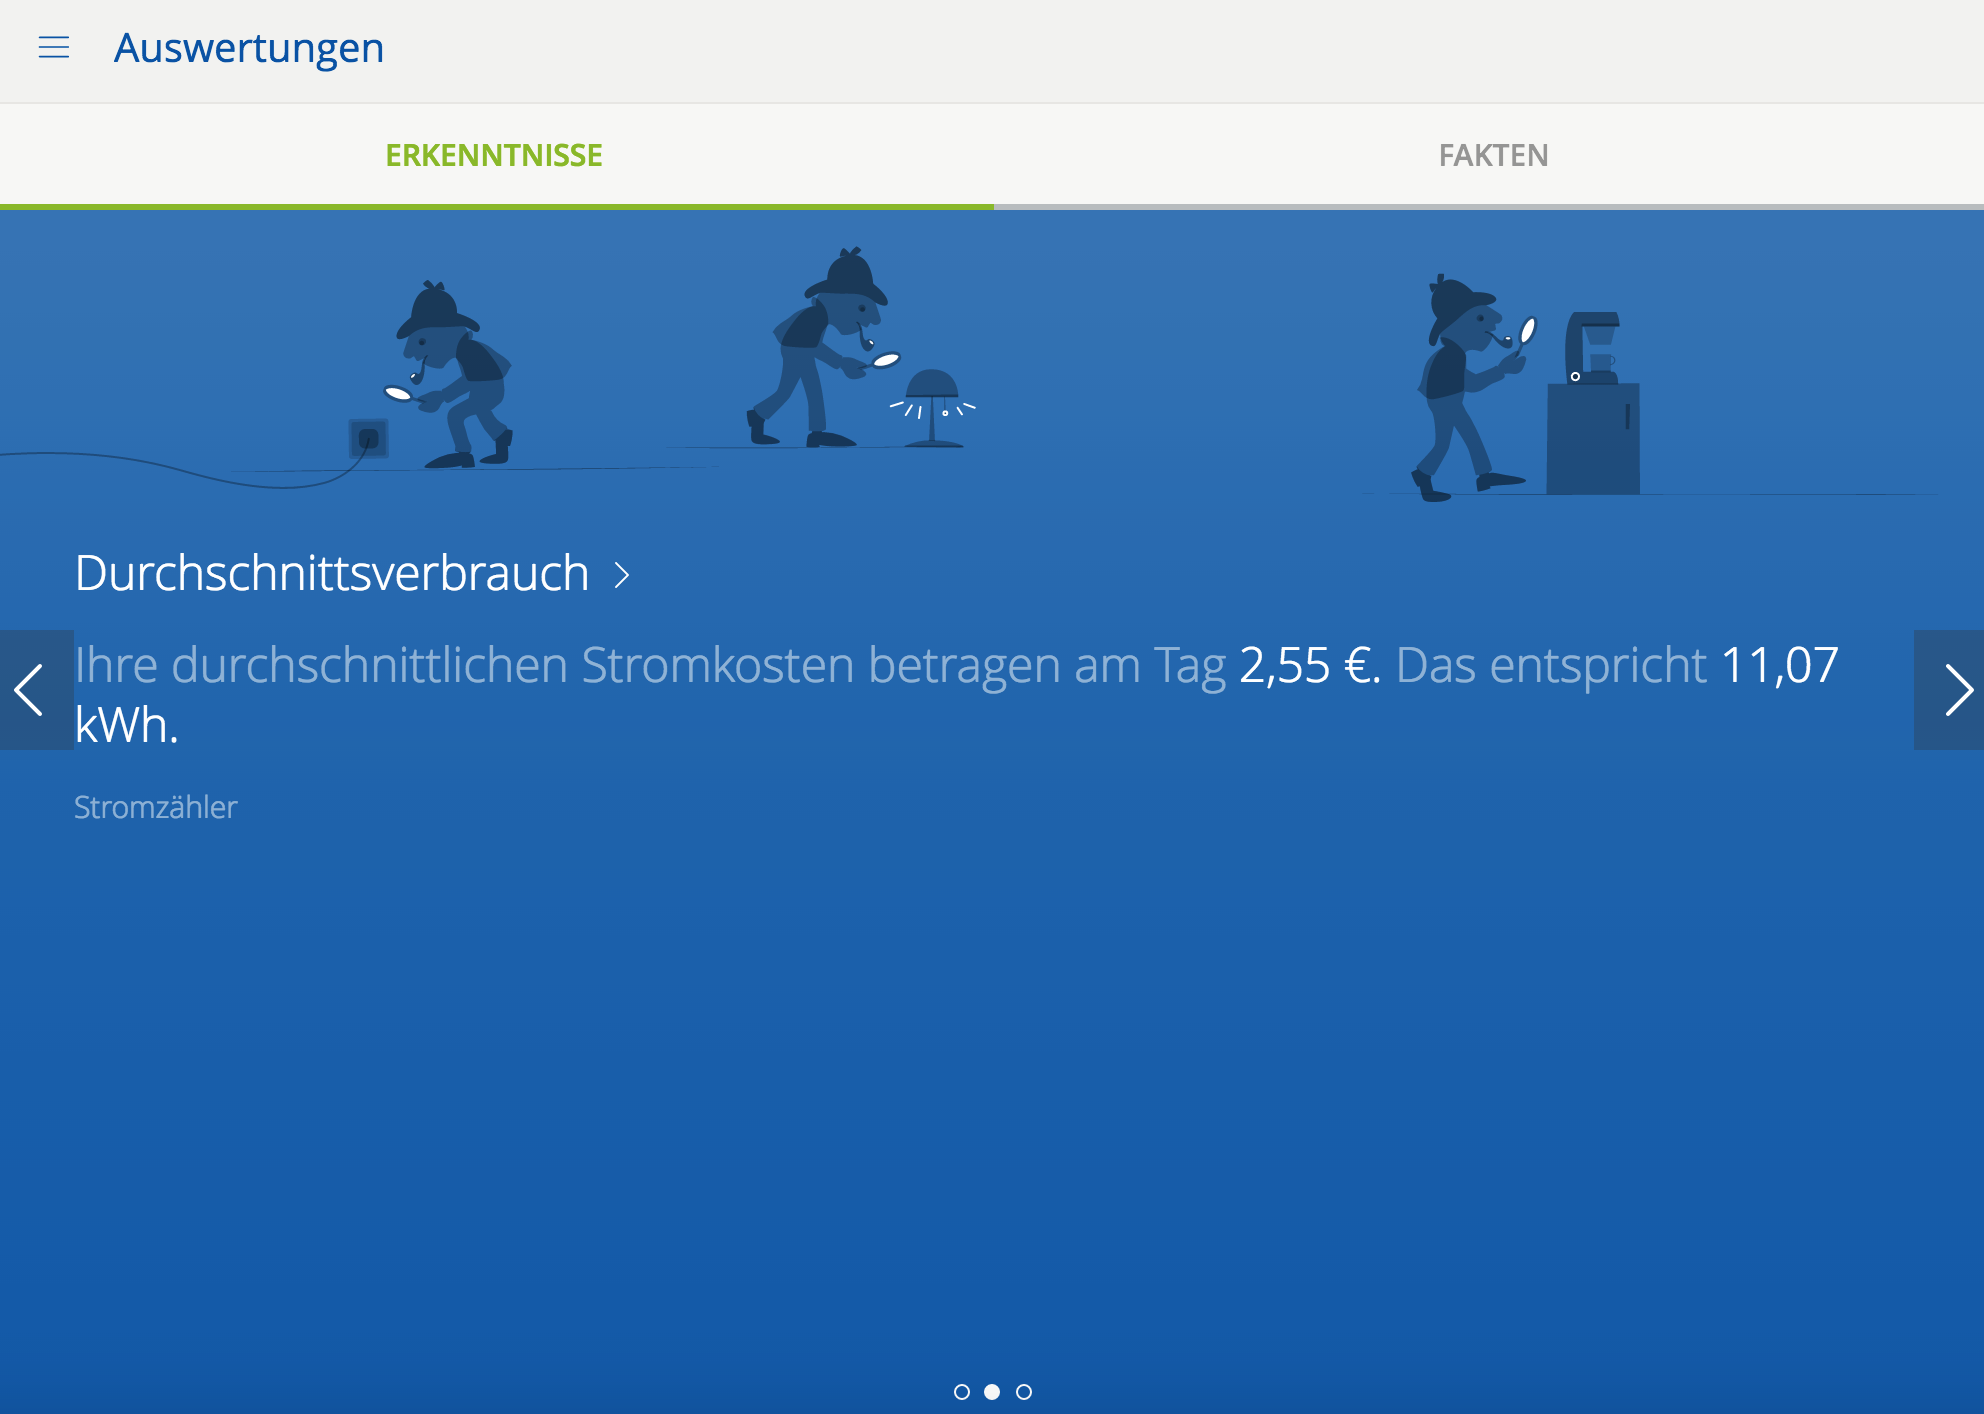
Task: Open the Durchschnittsverbrauch heading link
Action: [332, 574]
